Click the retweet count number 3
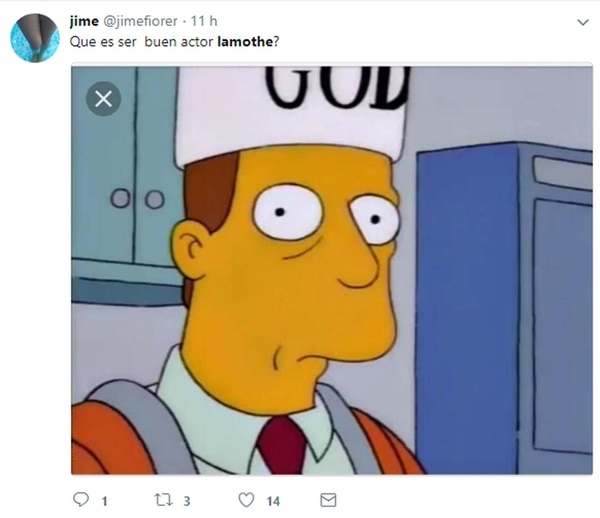Screen dimensions: 600x518 187,501
